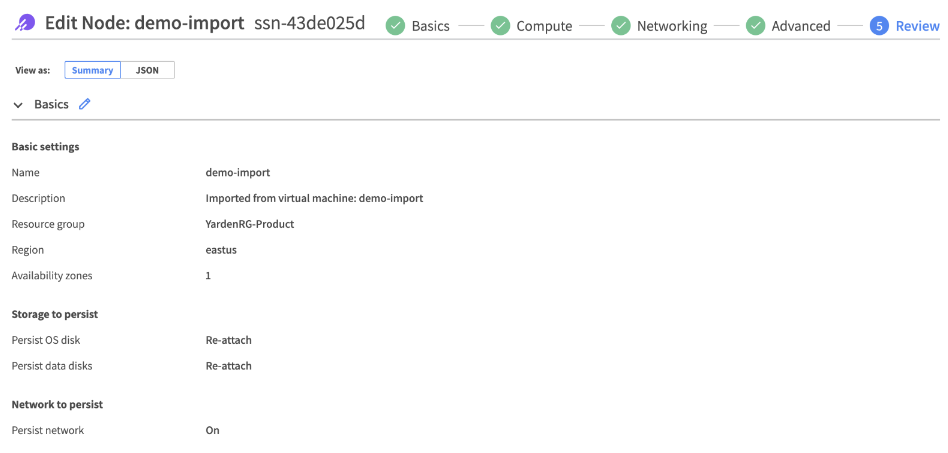Click the Edit Node: demo-import title
The height and width of the screenshot is (453, 948).
tap(144, 23)
